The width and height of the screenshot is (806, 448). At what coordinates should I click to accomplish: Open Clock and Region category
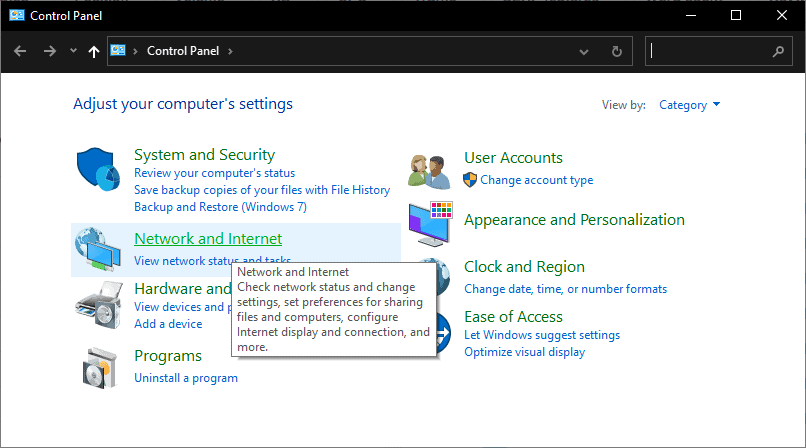point(524,267)
